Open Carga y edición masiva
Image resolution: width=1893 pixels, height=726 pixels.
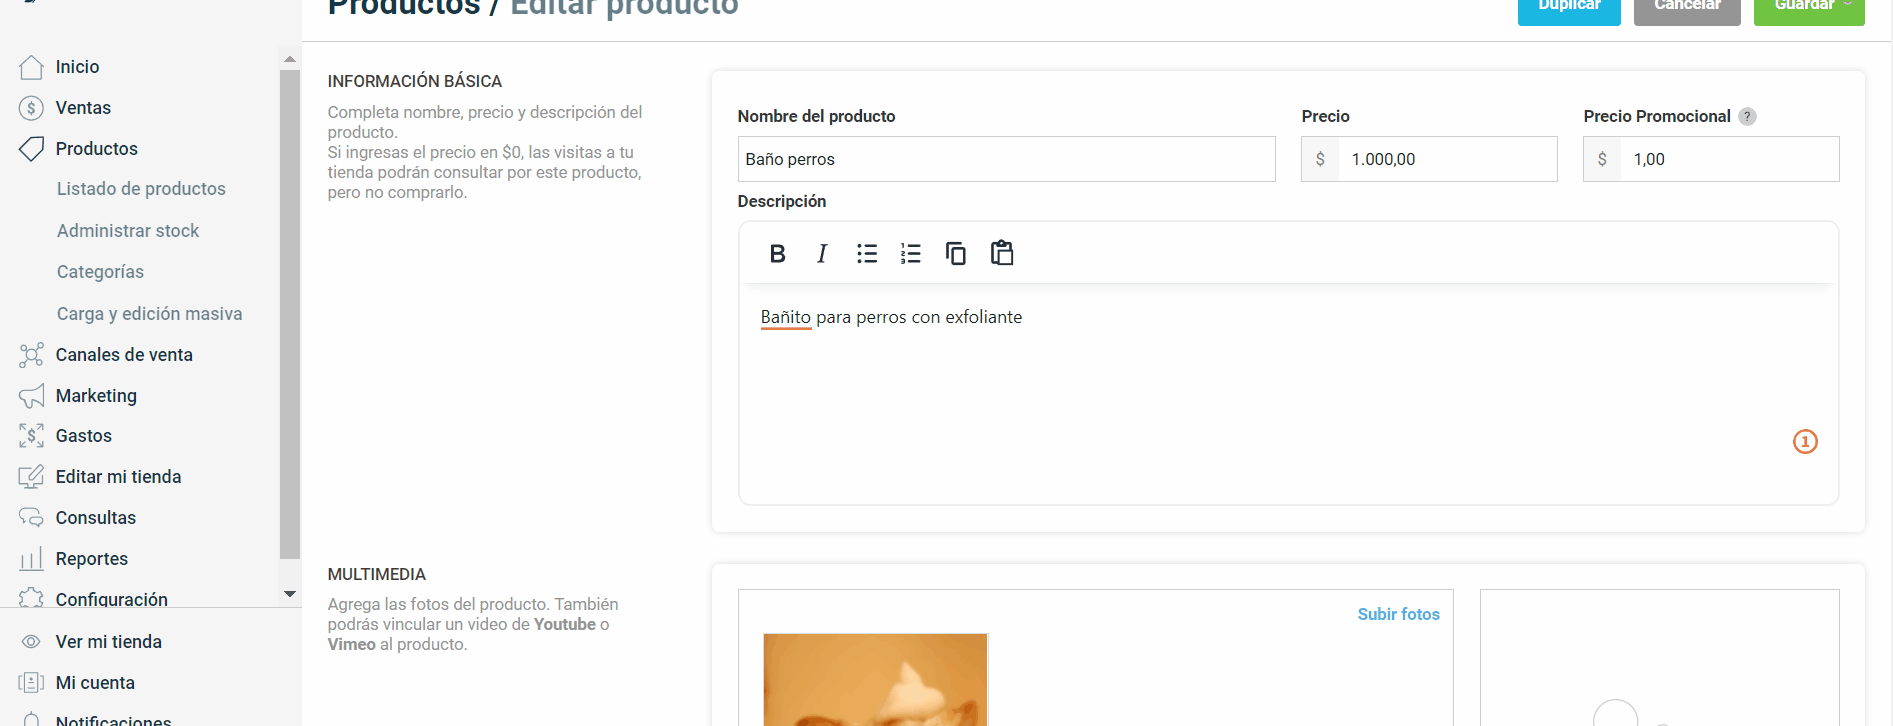coord(149,314)
